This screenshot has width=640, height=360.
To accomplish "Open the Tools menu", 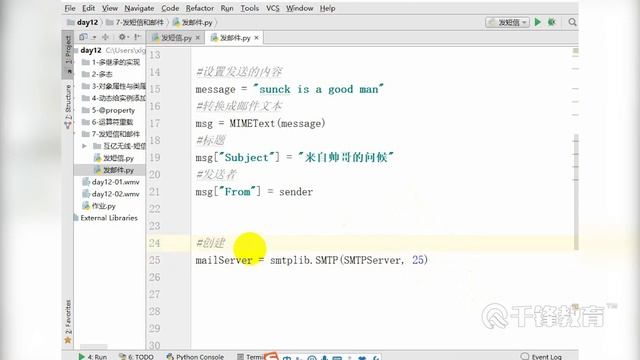I will point(249,8).
